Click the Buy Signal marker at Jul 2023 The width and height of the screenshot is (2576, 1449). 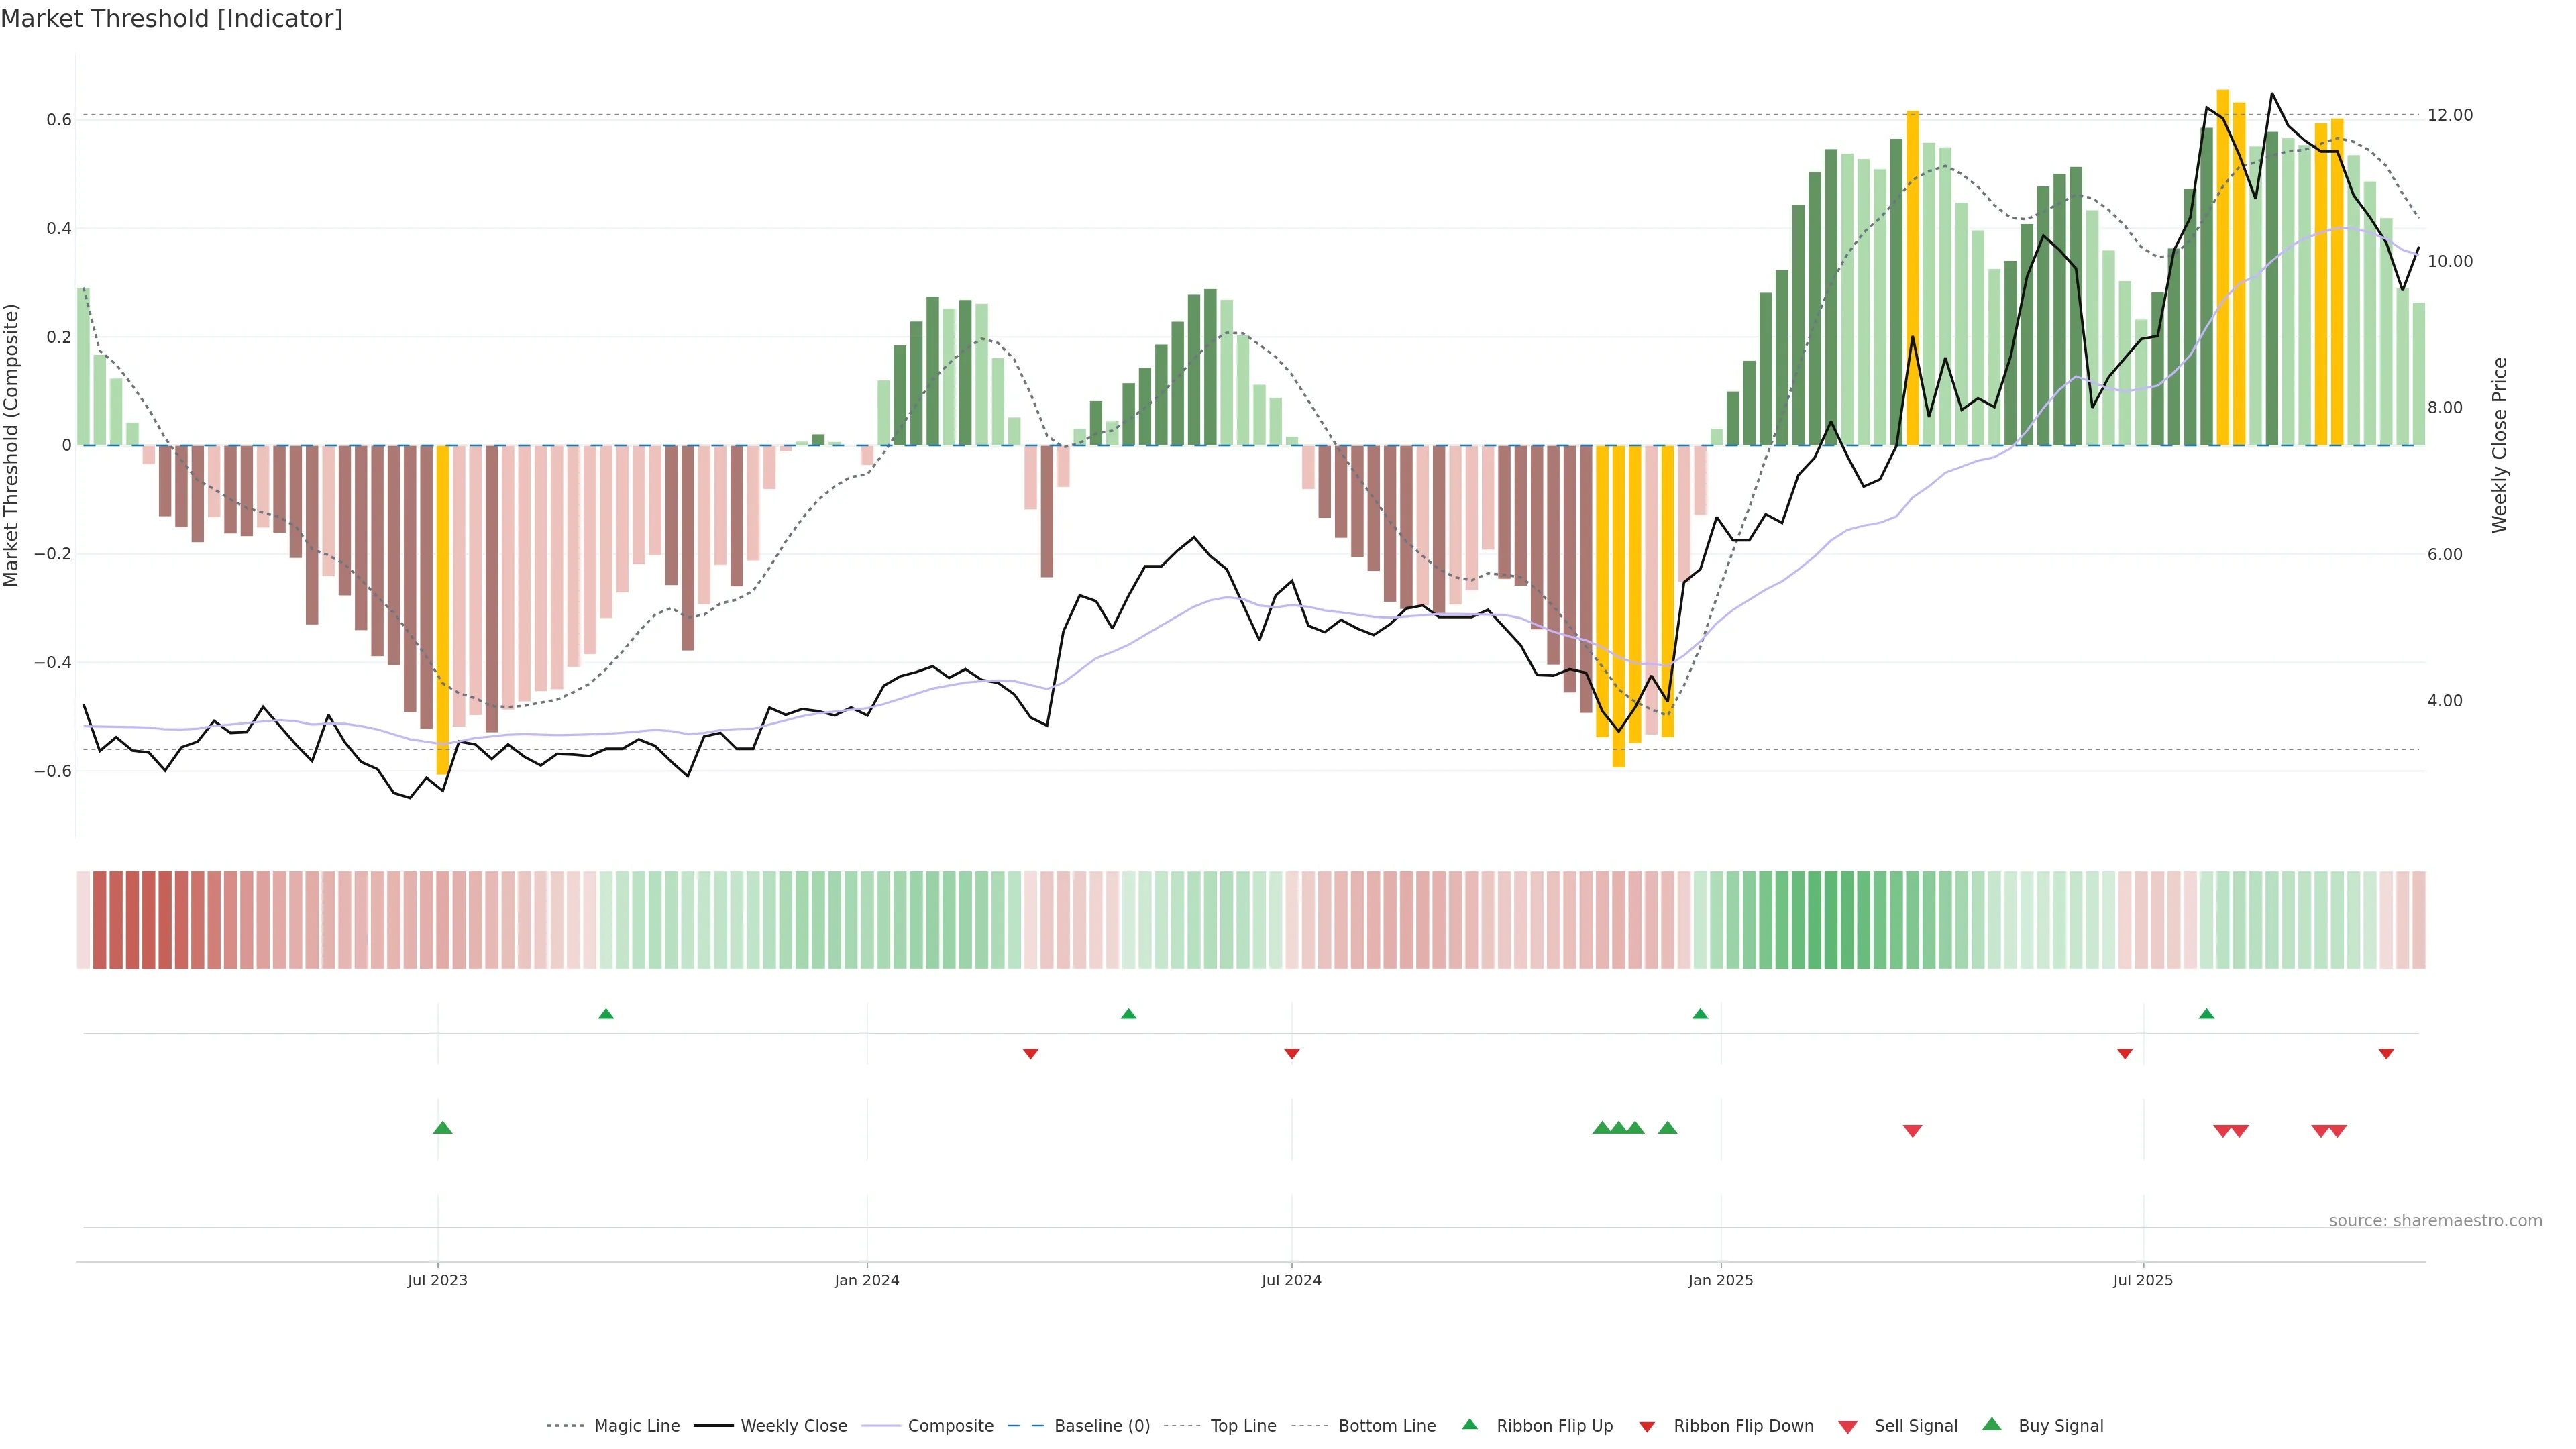[443, 1128]
